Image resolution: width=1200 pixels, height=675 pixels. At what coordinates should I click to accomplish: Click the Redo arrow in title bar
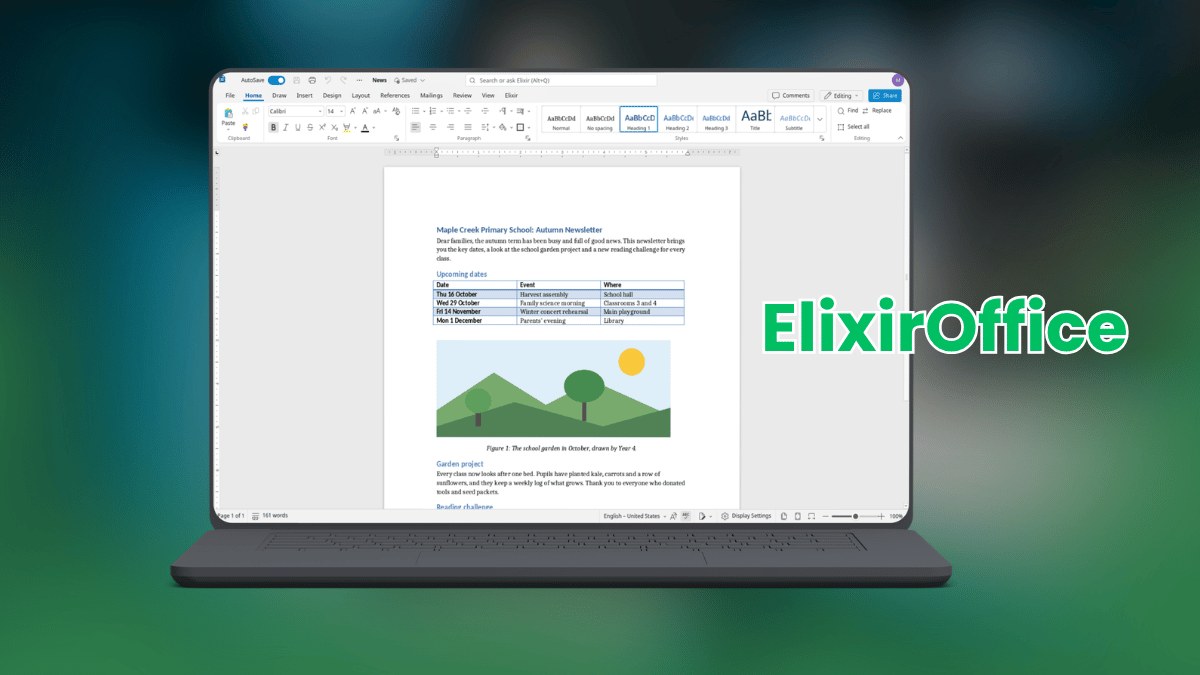click(x=343, y=80)
